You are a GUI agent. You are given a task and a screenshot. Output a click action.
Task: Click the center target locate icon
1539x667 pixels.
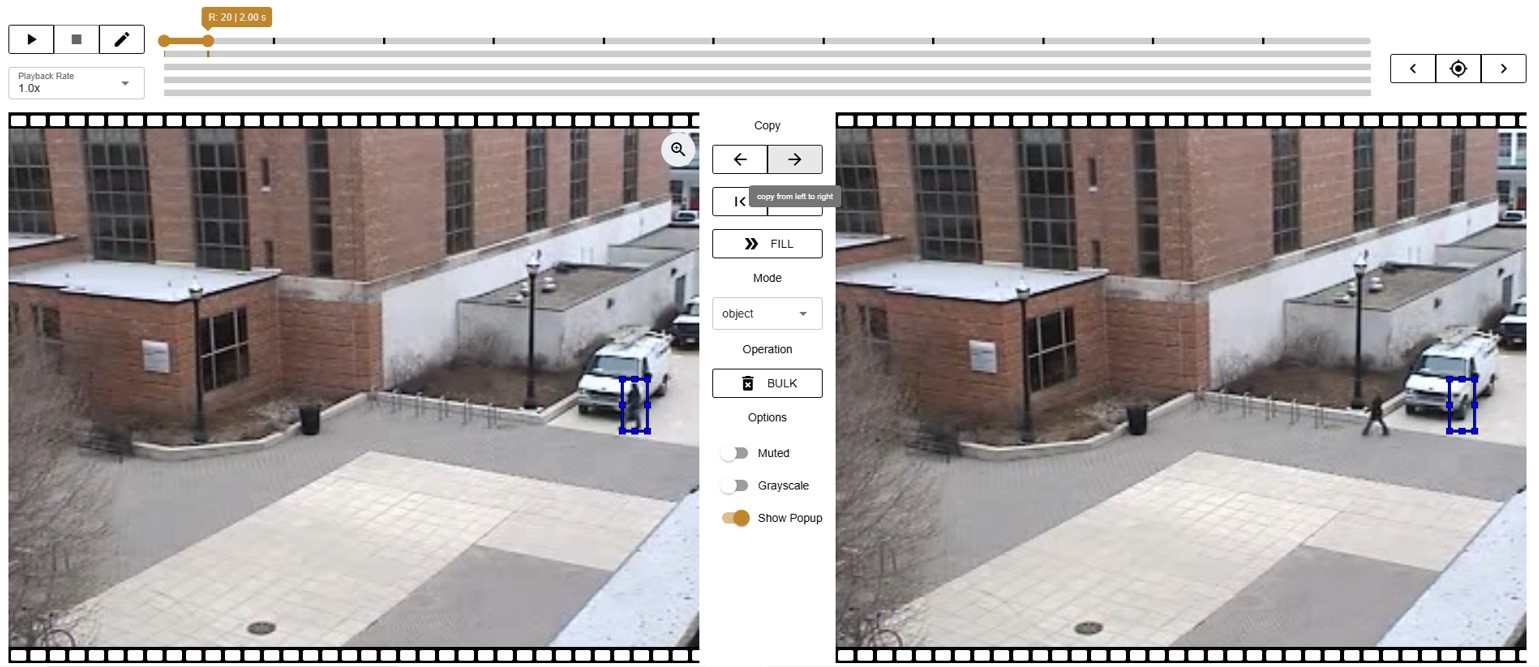1458,68
